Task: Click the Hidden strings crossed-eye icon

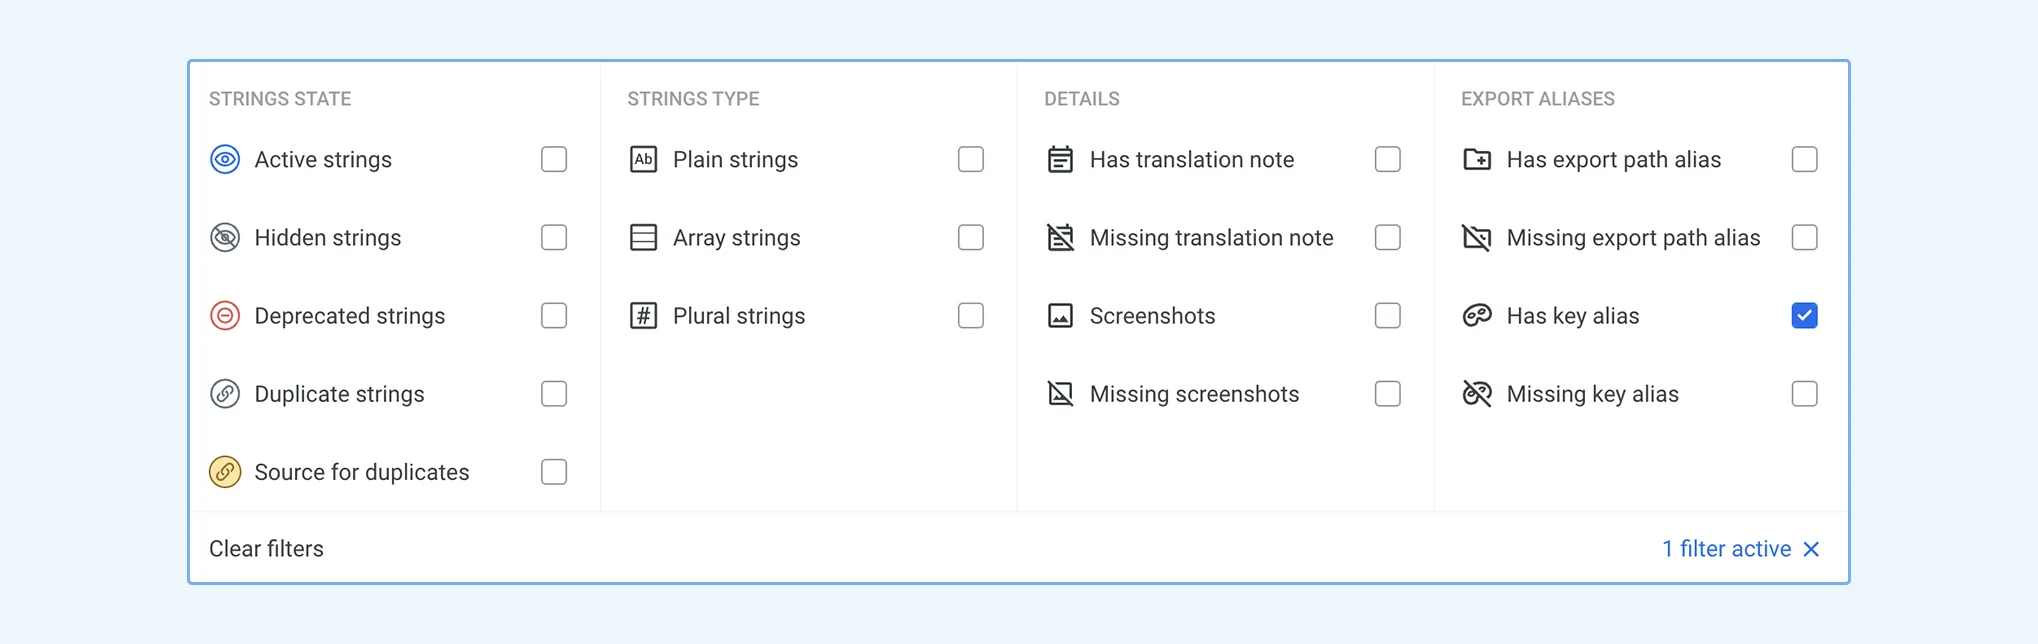Action: 225,238
